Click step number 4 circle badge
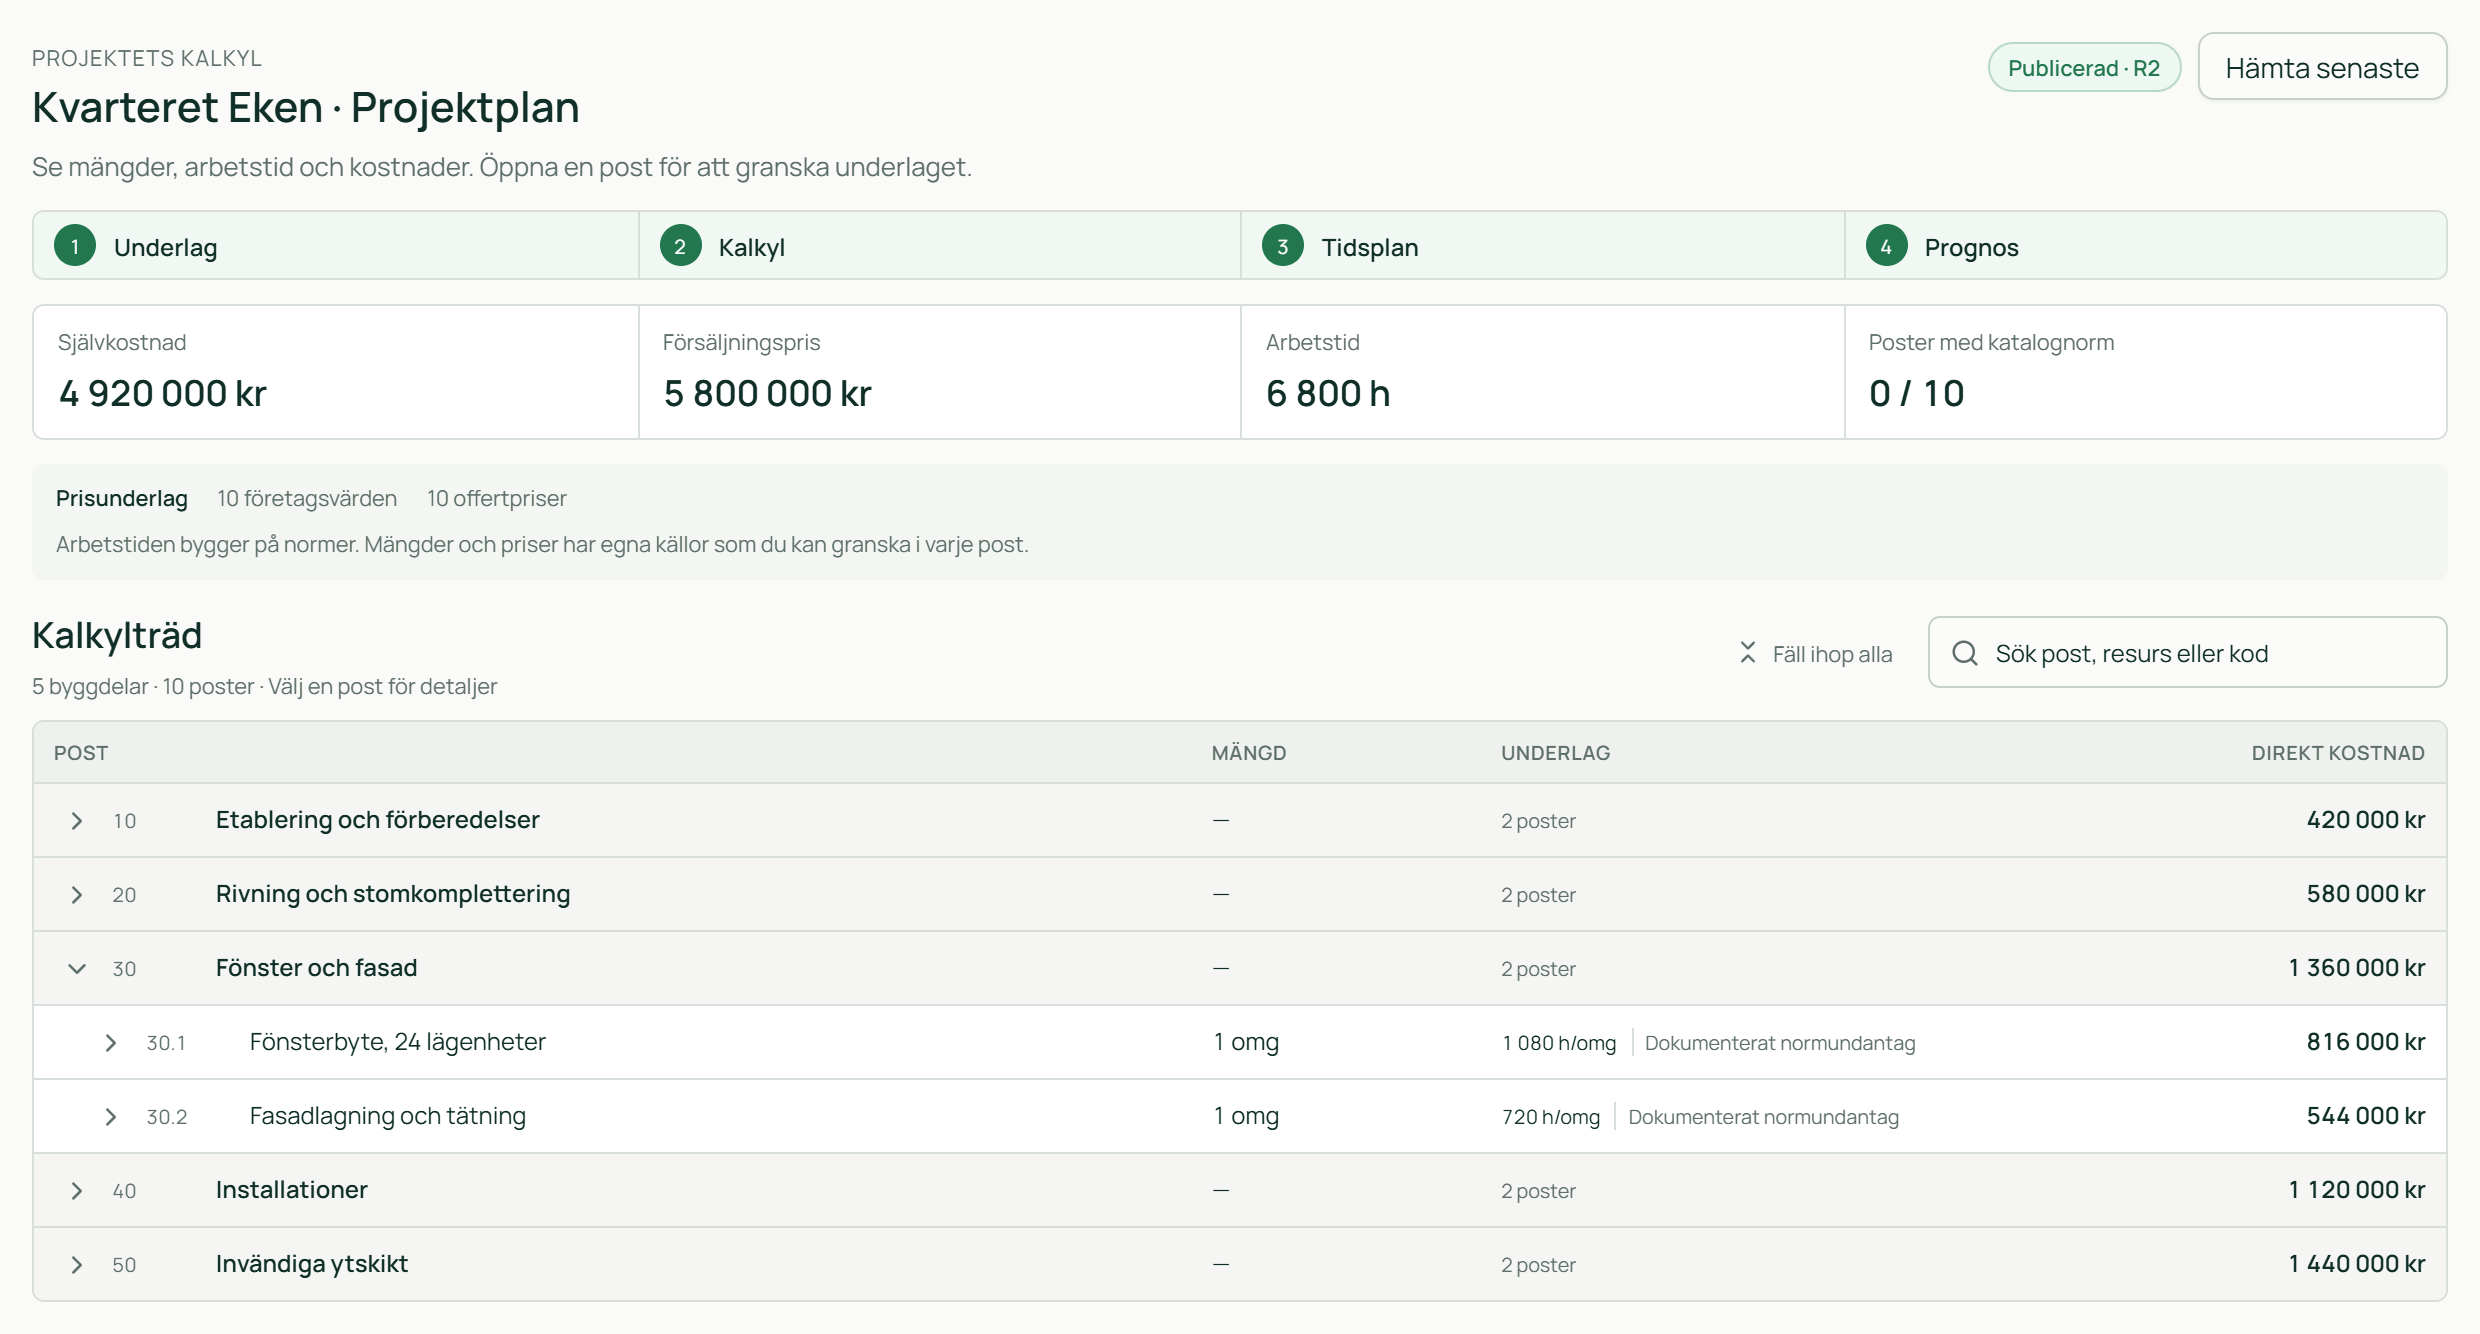The width and height of the screenshot is (2480, 1334). tap(1886, 246)
